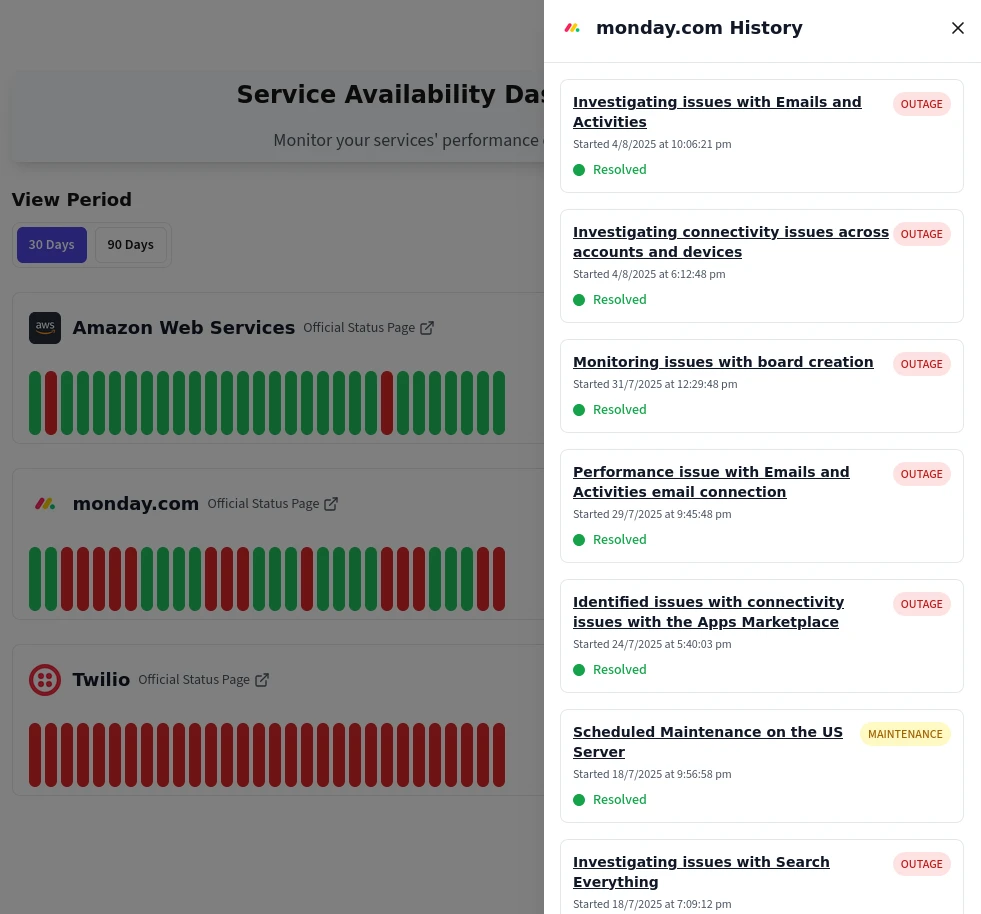Image resolution: width=981 pixels, height=914 pixels.
Task: Click OUTAGE badge on Search Everything incident
Action: click(922, 864)
